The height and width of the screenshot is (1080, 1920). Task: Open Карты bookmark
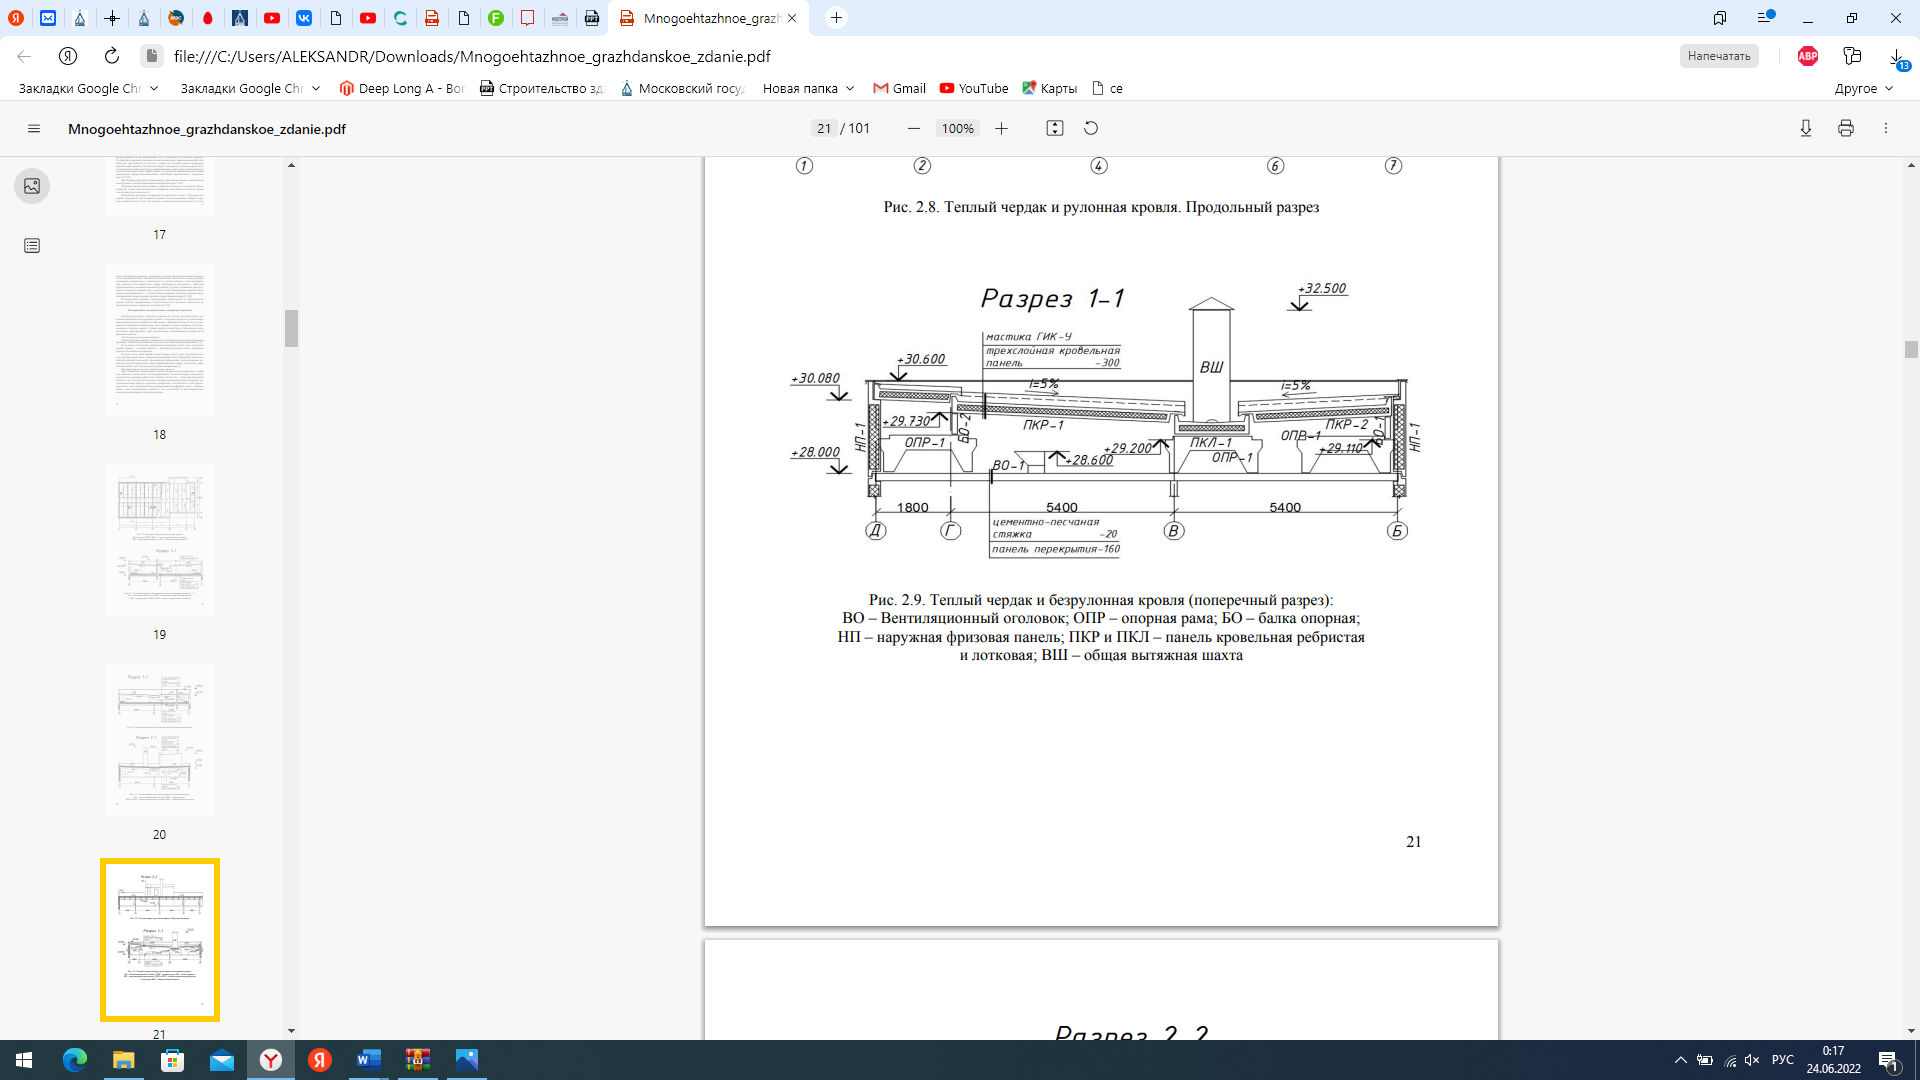pyautogui.click(x=1049, y=88)
